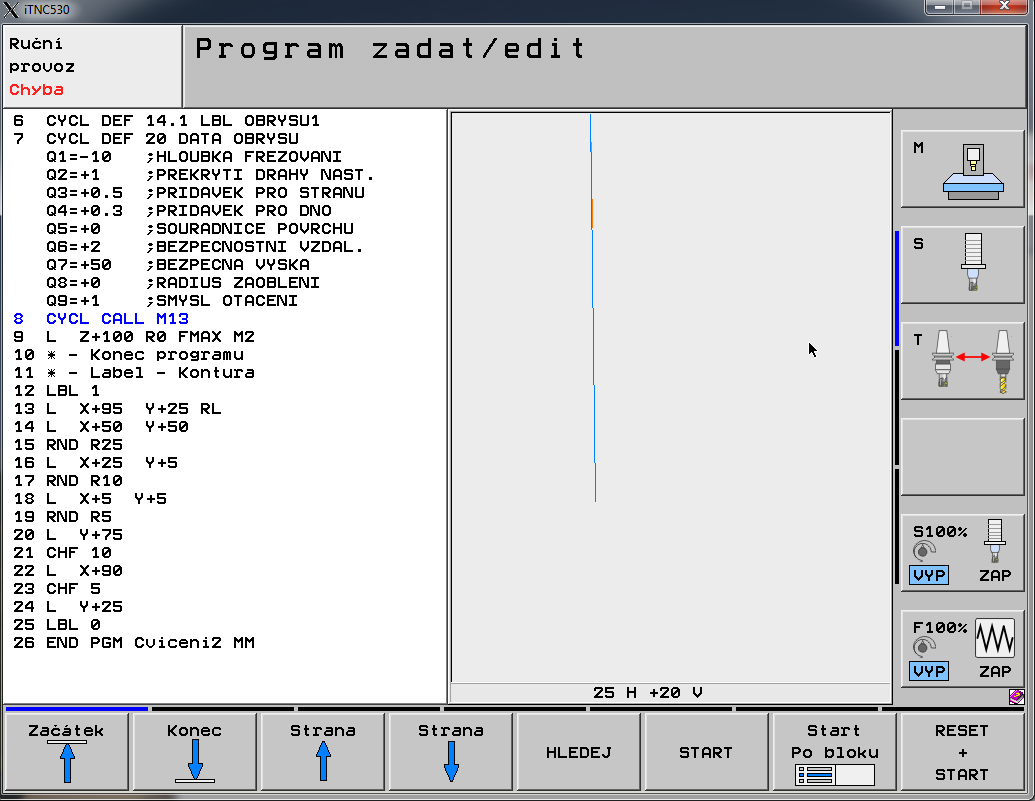Toggle the F100% VYP feed override
The height and width of the screenshot is (801, 1035).
[930, 671]
